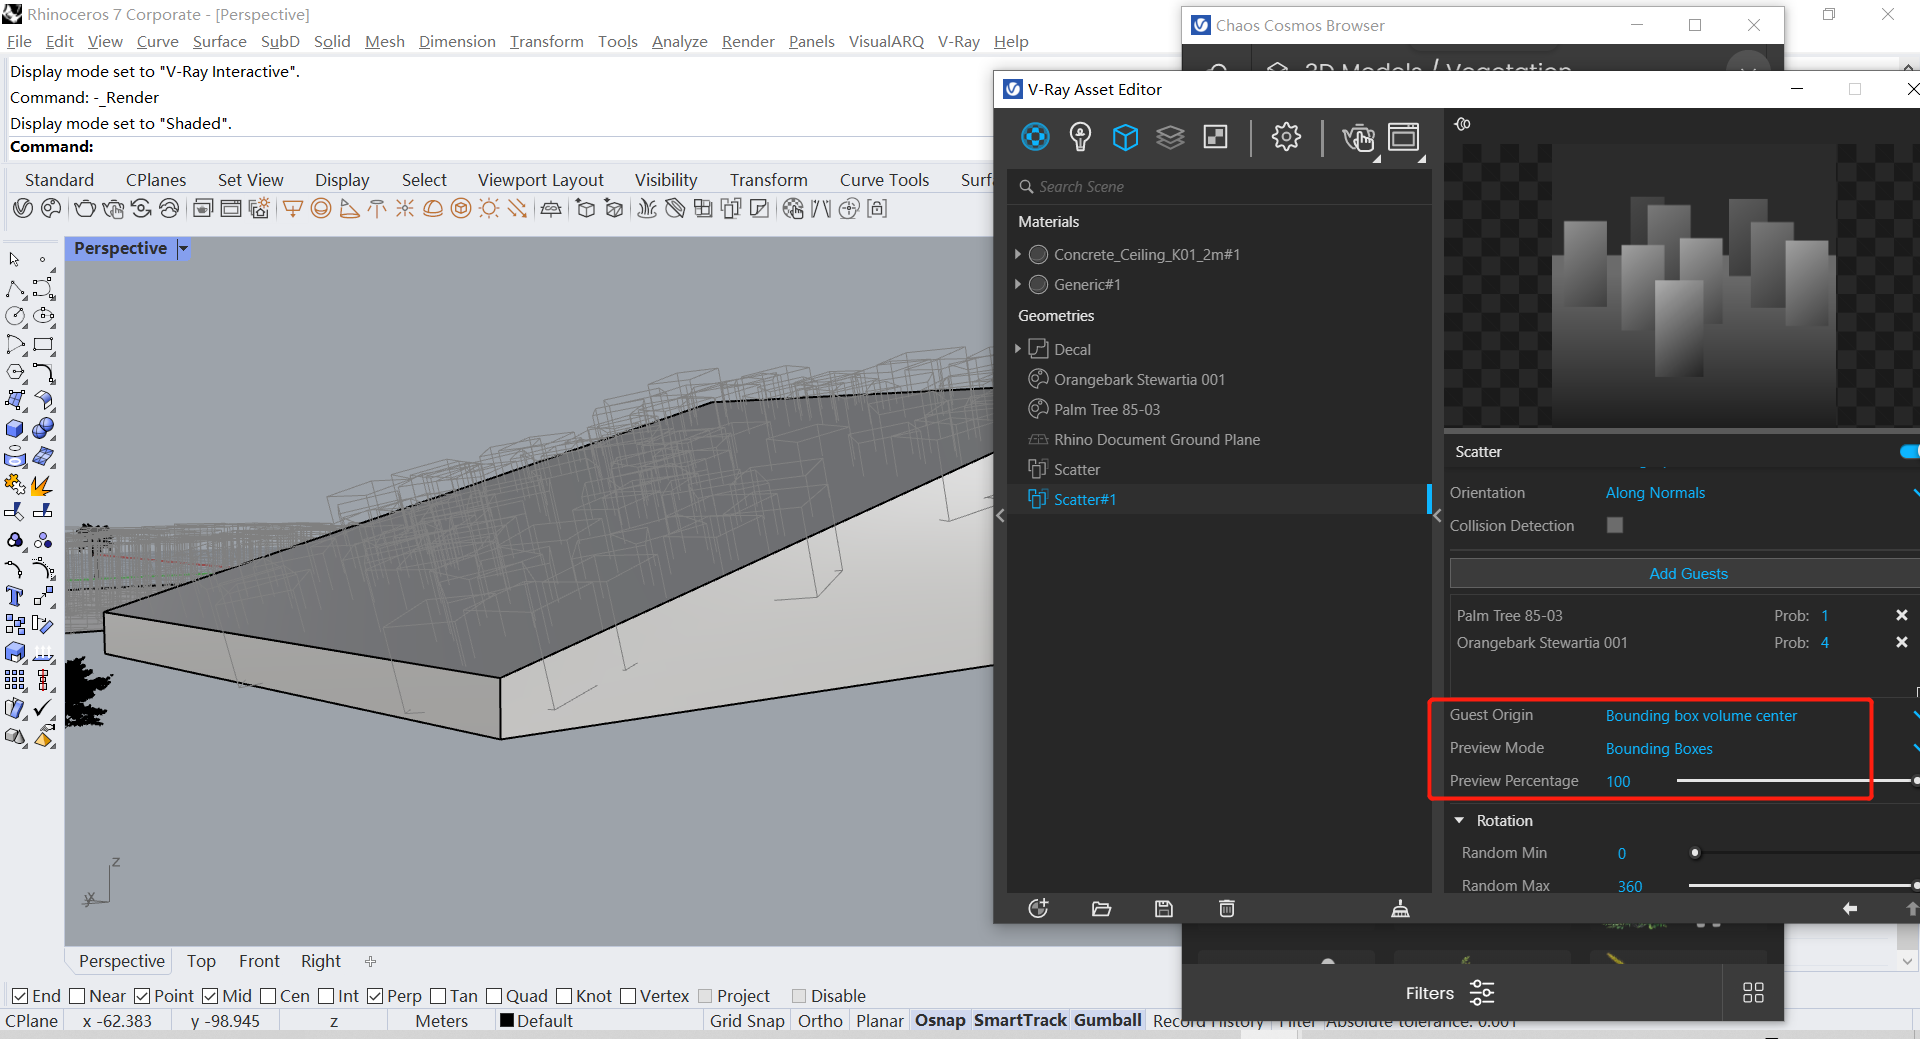Toggle Quad osnap checkbox
1920x1039 pixels.
(x=494, y=996)
